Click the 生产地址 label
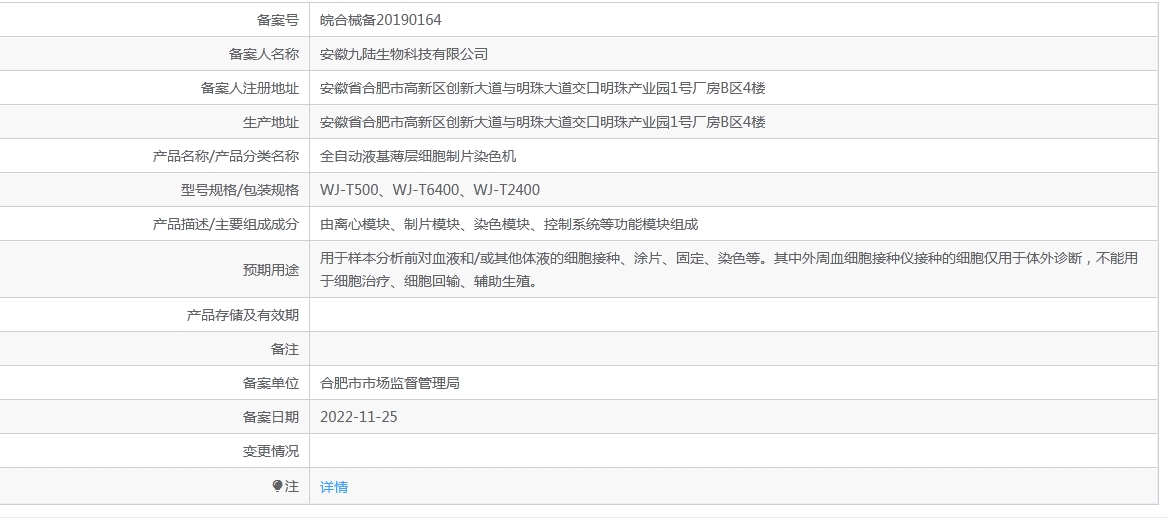Image resolution: width=1168 pixels, height=526 pixels. pos(270,122)
